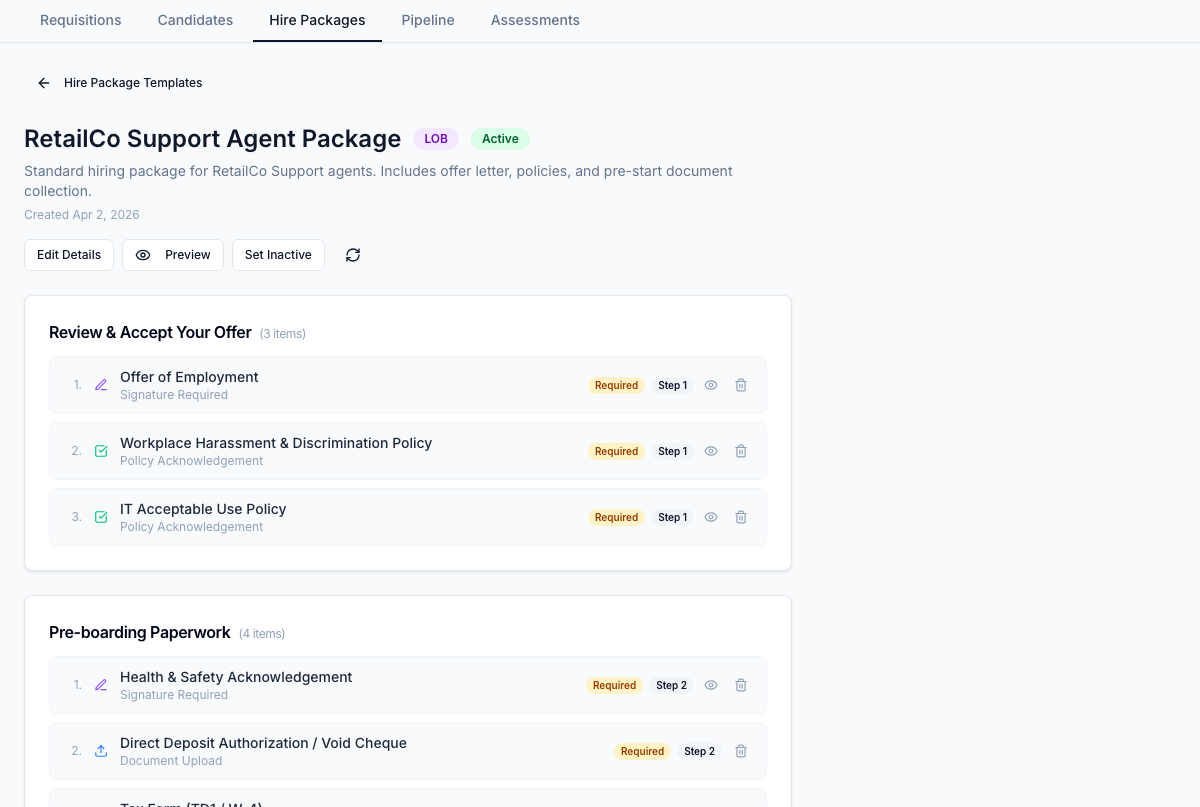Viewport: 1200px width, 807px height.
Task: Delete the Health & Safety Acknowledgement item
Action: click(741, 685)
